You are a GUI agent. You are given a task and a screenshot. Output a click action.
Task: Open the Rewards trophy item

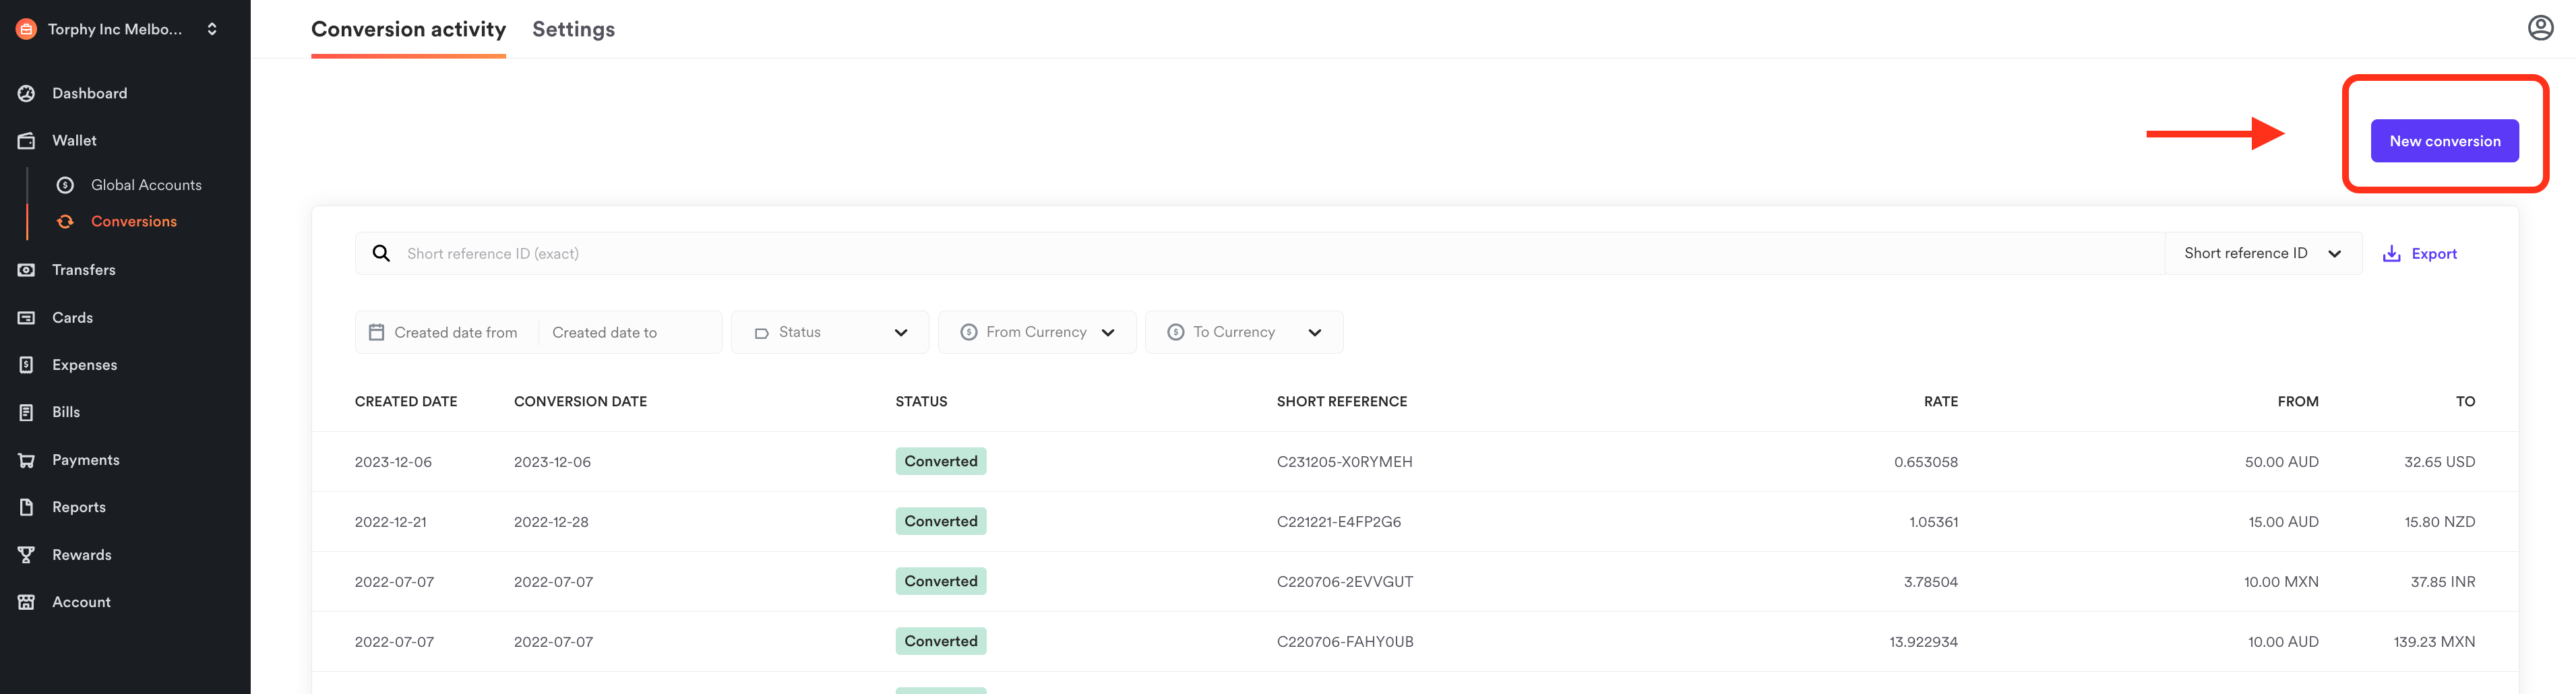27,555
